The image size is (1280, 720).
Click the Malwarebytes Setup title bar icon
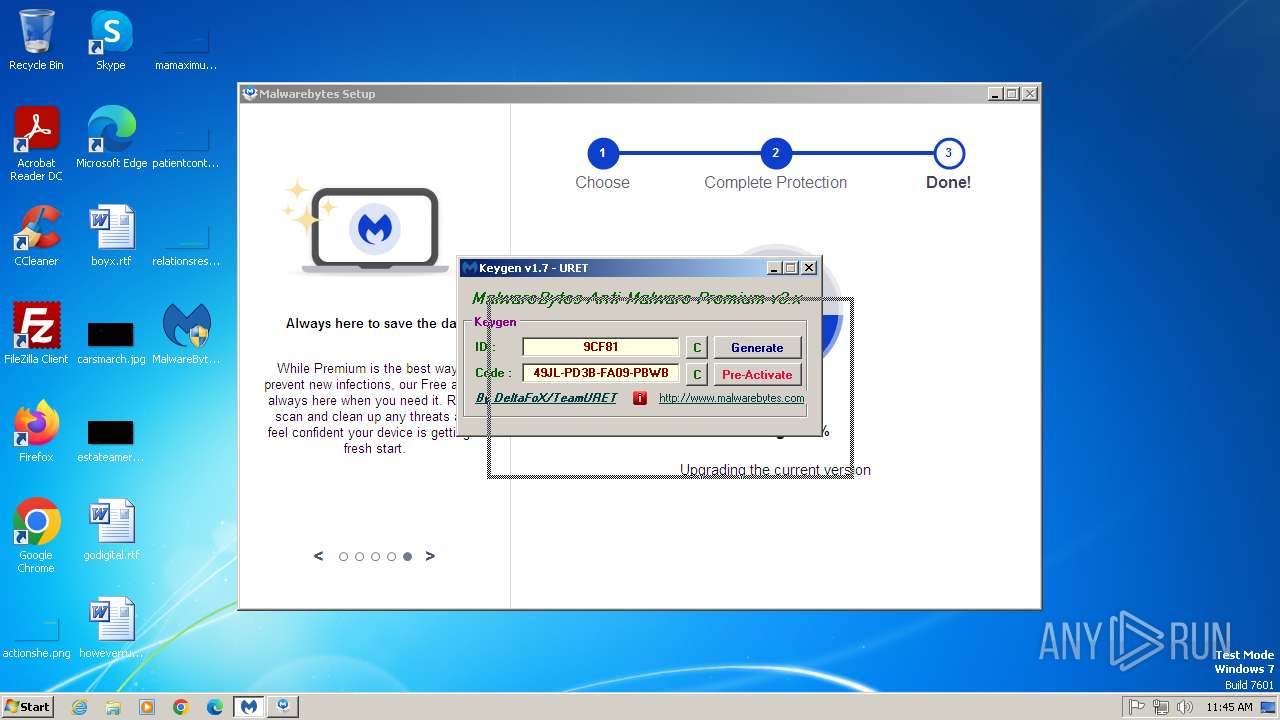pyautogui.click(x=250, y=93)
